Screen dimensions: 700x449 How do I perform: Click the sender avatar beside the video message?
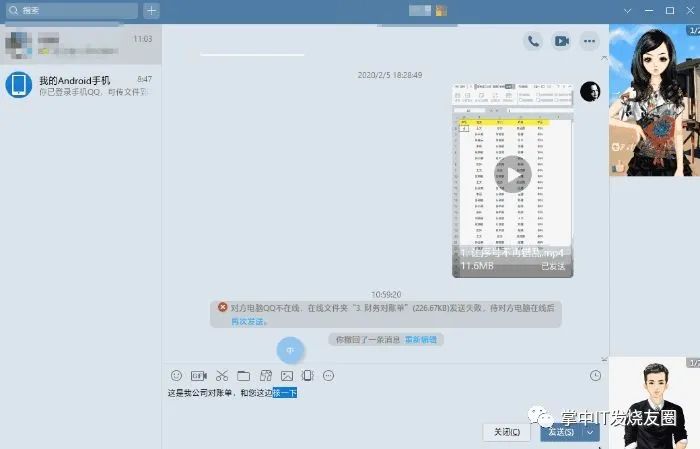click(x=590, y=91)
